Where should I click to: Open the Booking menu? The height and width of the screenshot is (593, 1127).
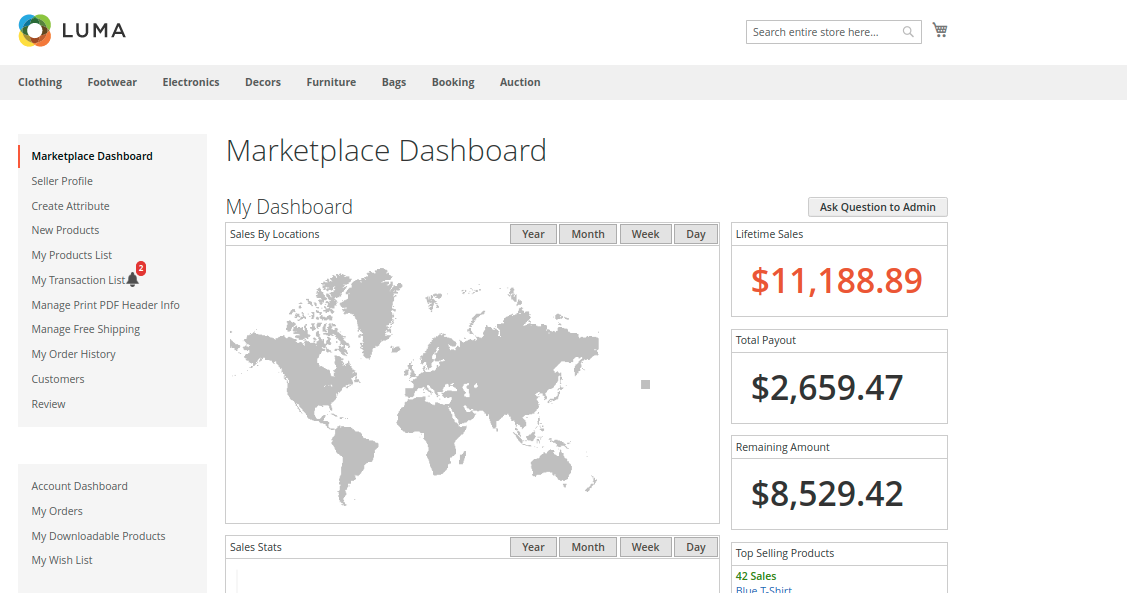click(x=453, y=82)
